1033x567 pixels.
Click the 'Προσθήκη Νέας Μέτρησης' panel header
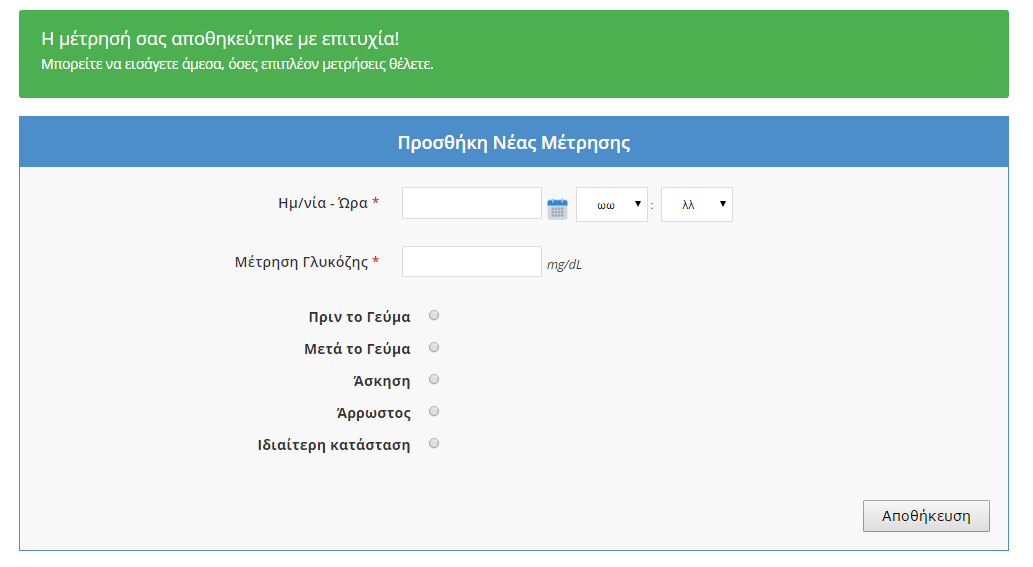514,142
